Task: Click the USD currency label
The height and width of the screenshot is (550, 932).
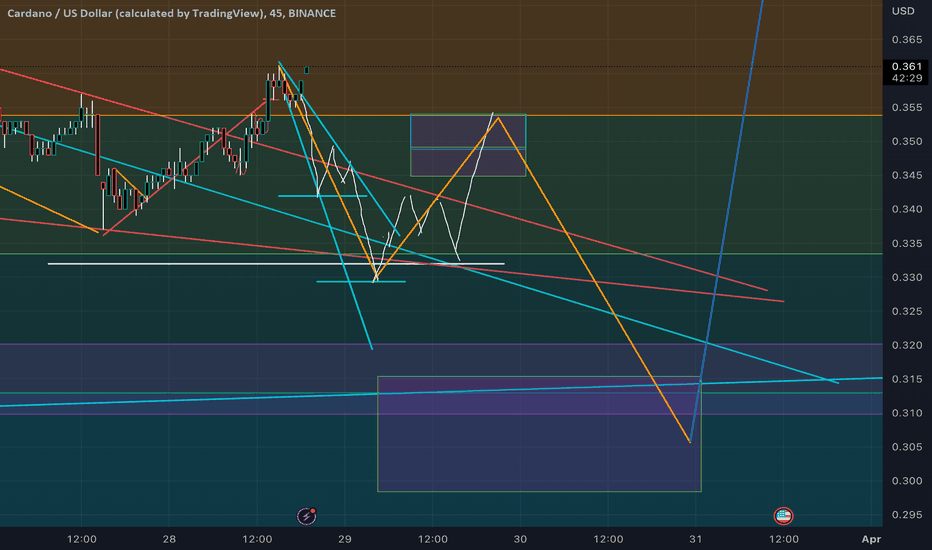Action: coord(903,11)
